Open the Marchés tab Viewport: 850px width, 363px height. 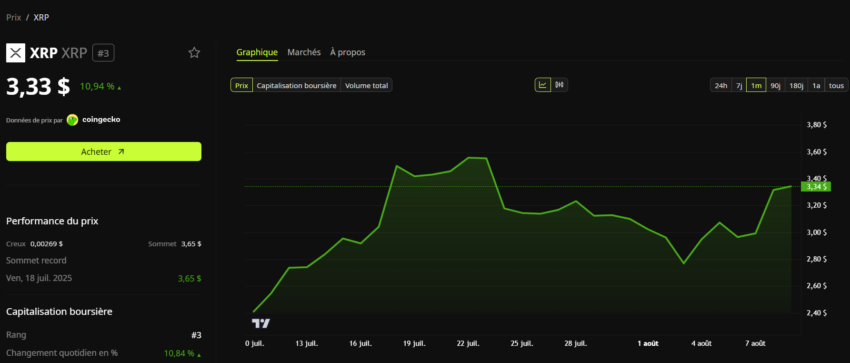(304, 53)
